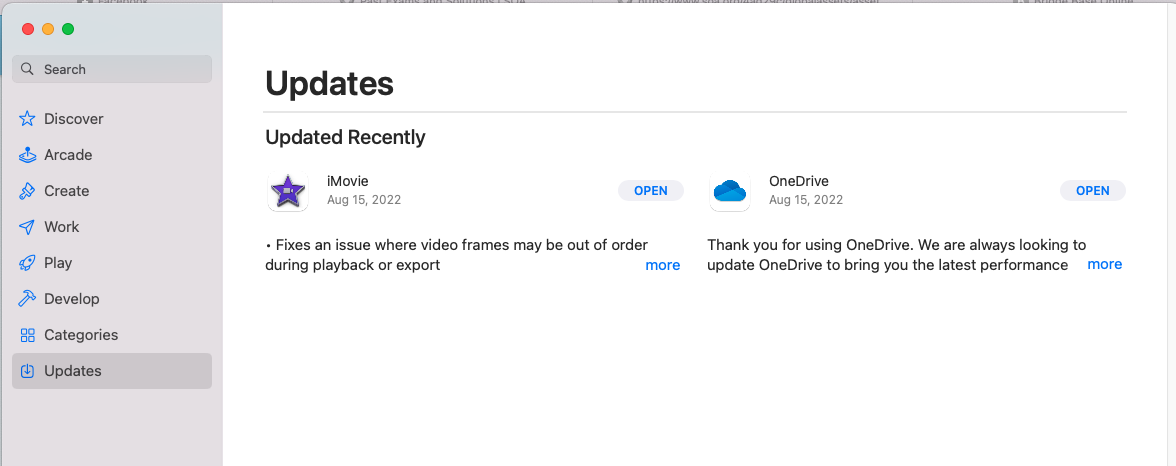This screenshot has height=466, width=1176.
Task: Click the iMovie app title
Action: (x=348, y=181)
